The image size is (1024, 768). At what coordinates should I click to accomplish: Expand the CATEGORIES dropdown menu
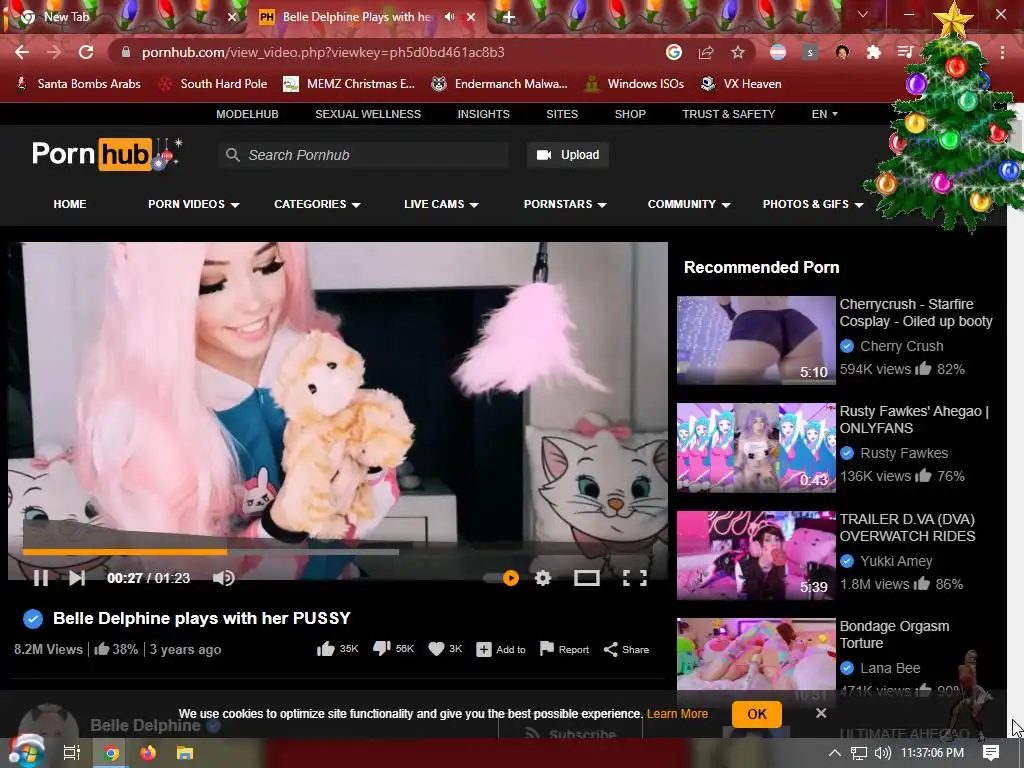pyautogui.click(x=317, y=204)
